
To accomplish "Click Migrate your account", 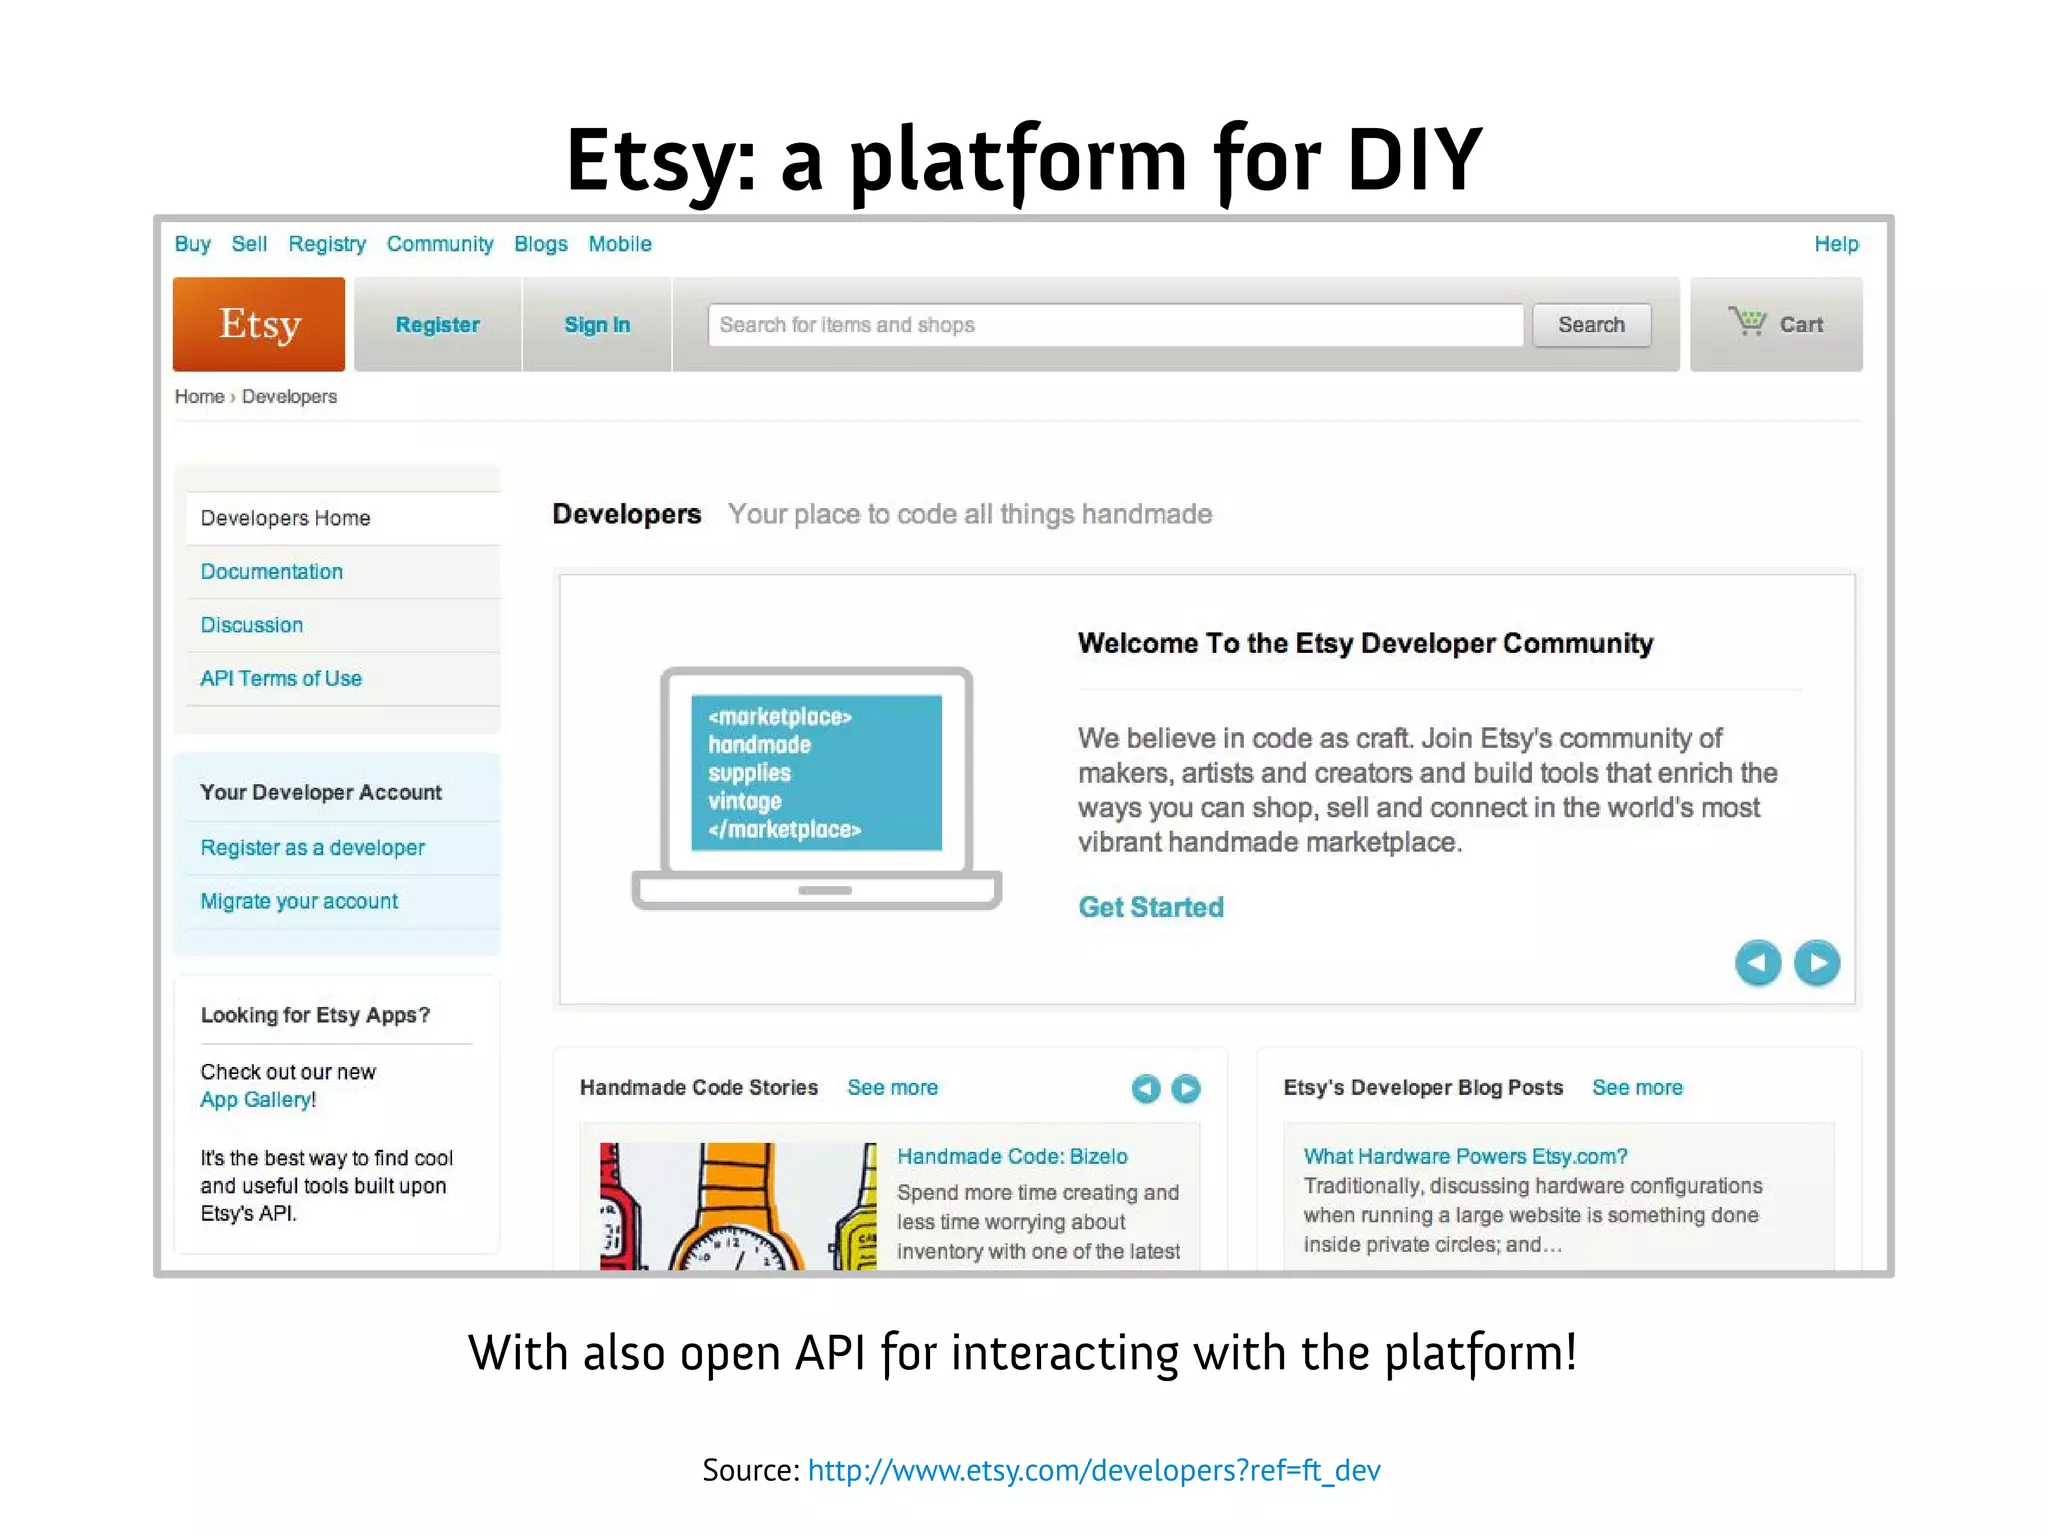I will (x=299, y=901).
